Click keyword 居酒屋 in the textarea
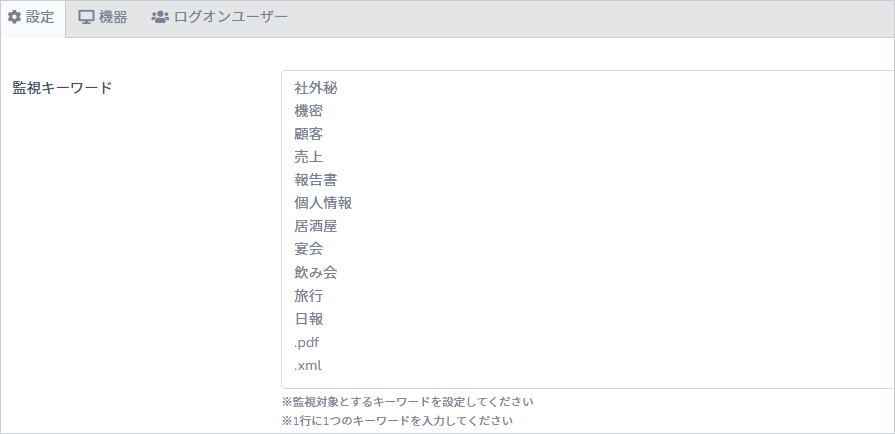895x434 pixels. tap(316, 227)
